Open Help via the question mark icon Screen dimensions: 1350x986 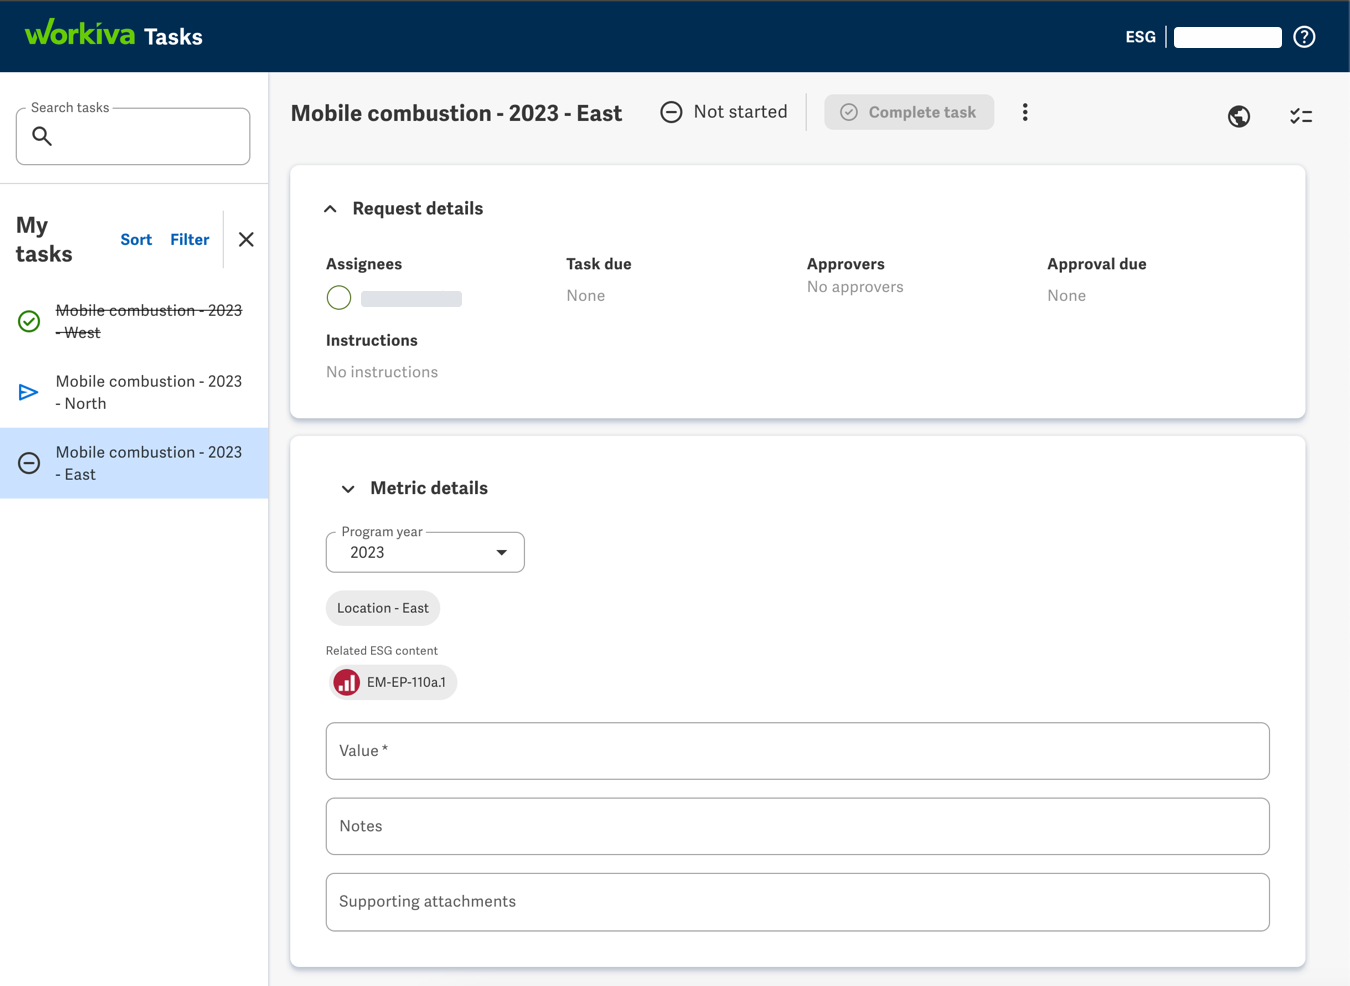(x=1304, y=36)
